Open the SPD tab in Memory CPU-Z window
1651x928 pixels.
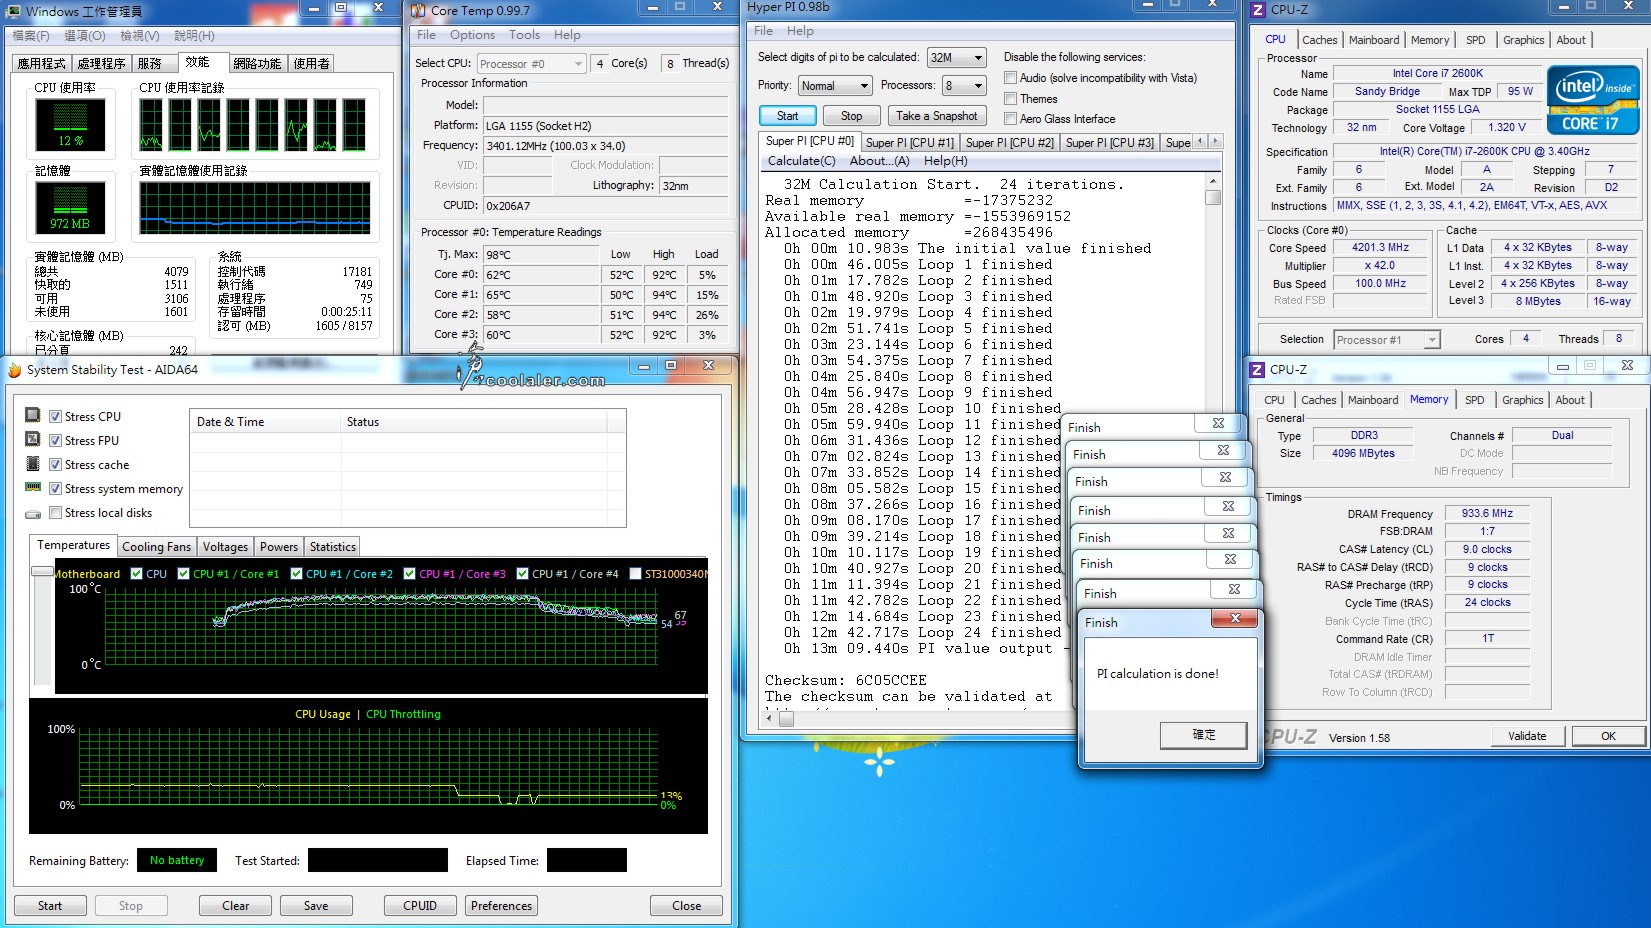[x=1475, y=400]
